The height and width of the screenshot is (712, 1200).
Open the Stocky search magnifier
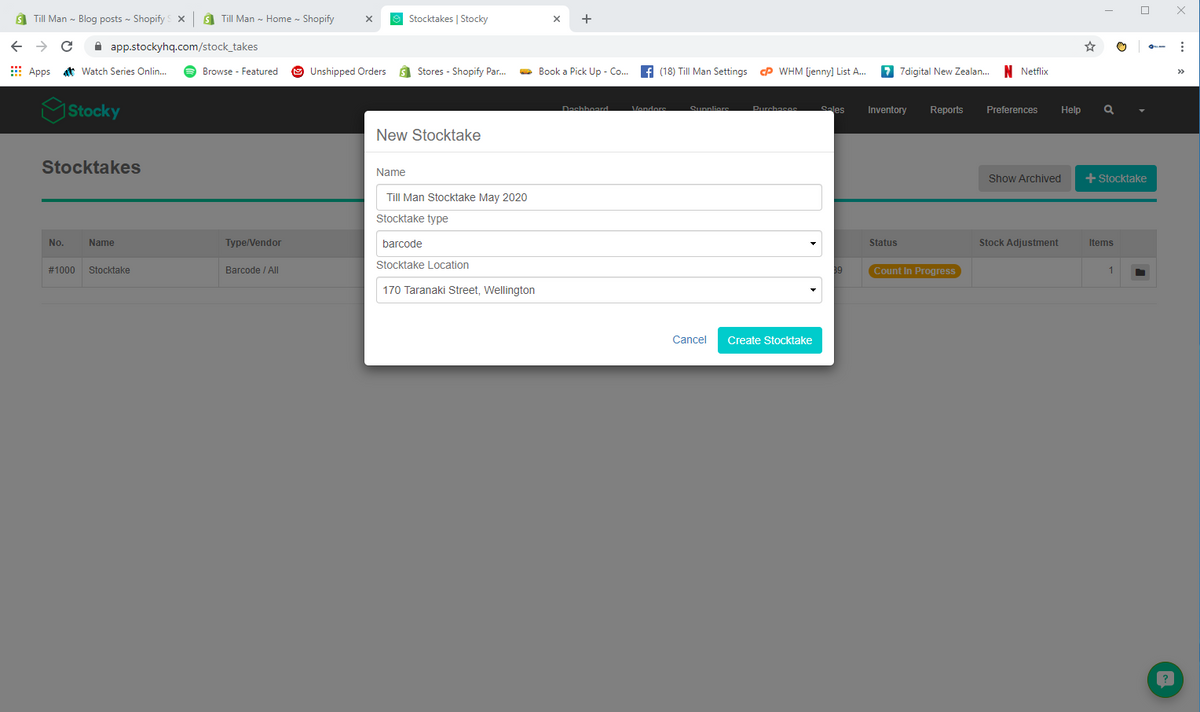tap(1108, 110)
